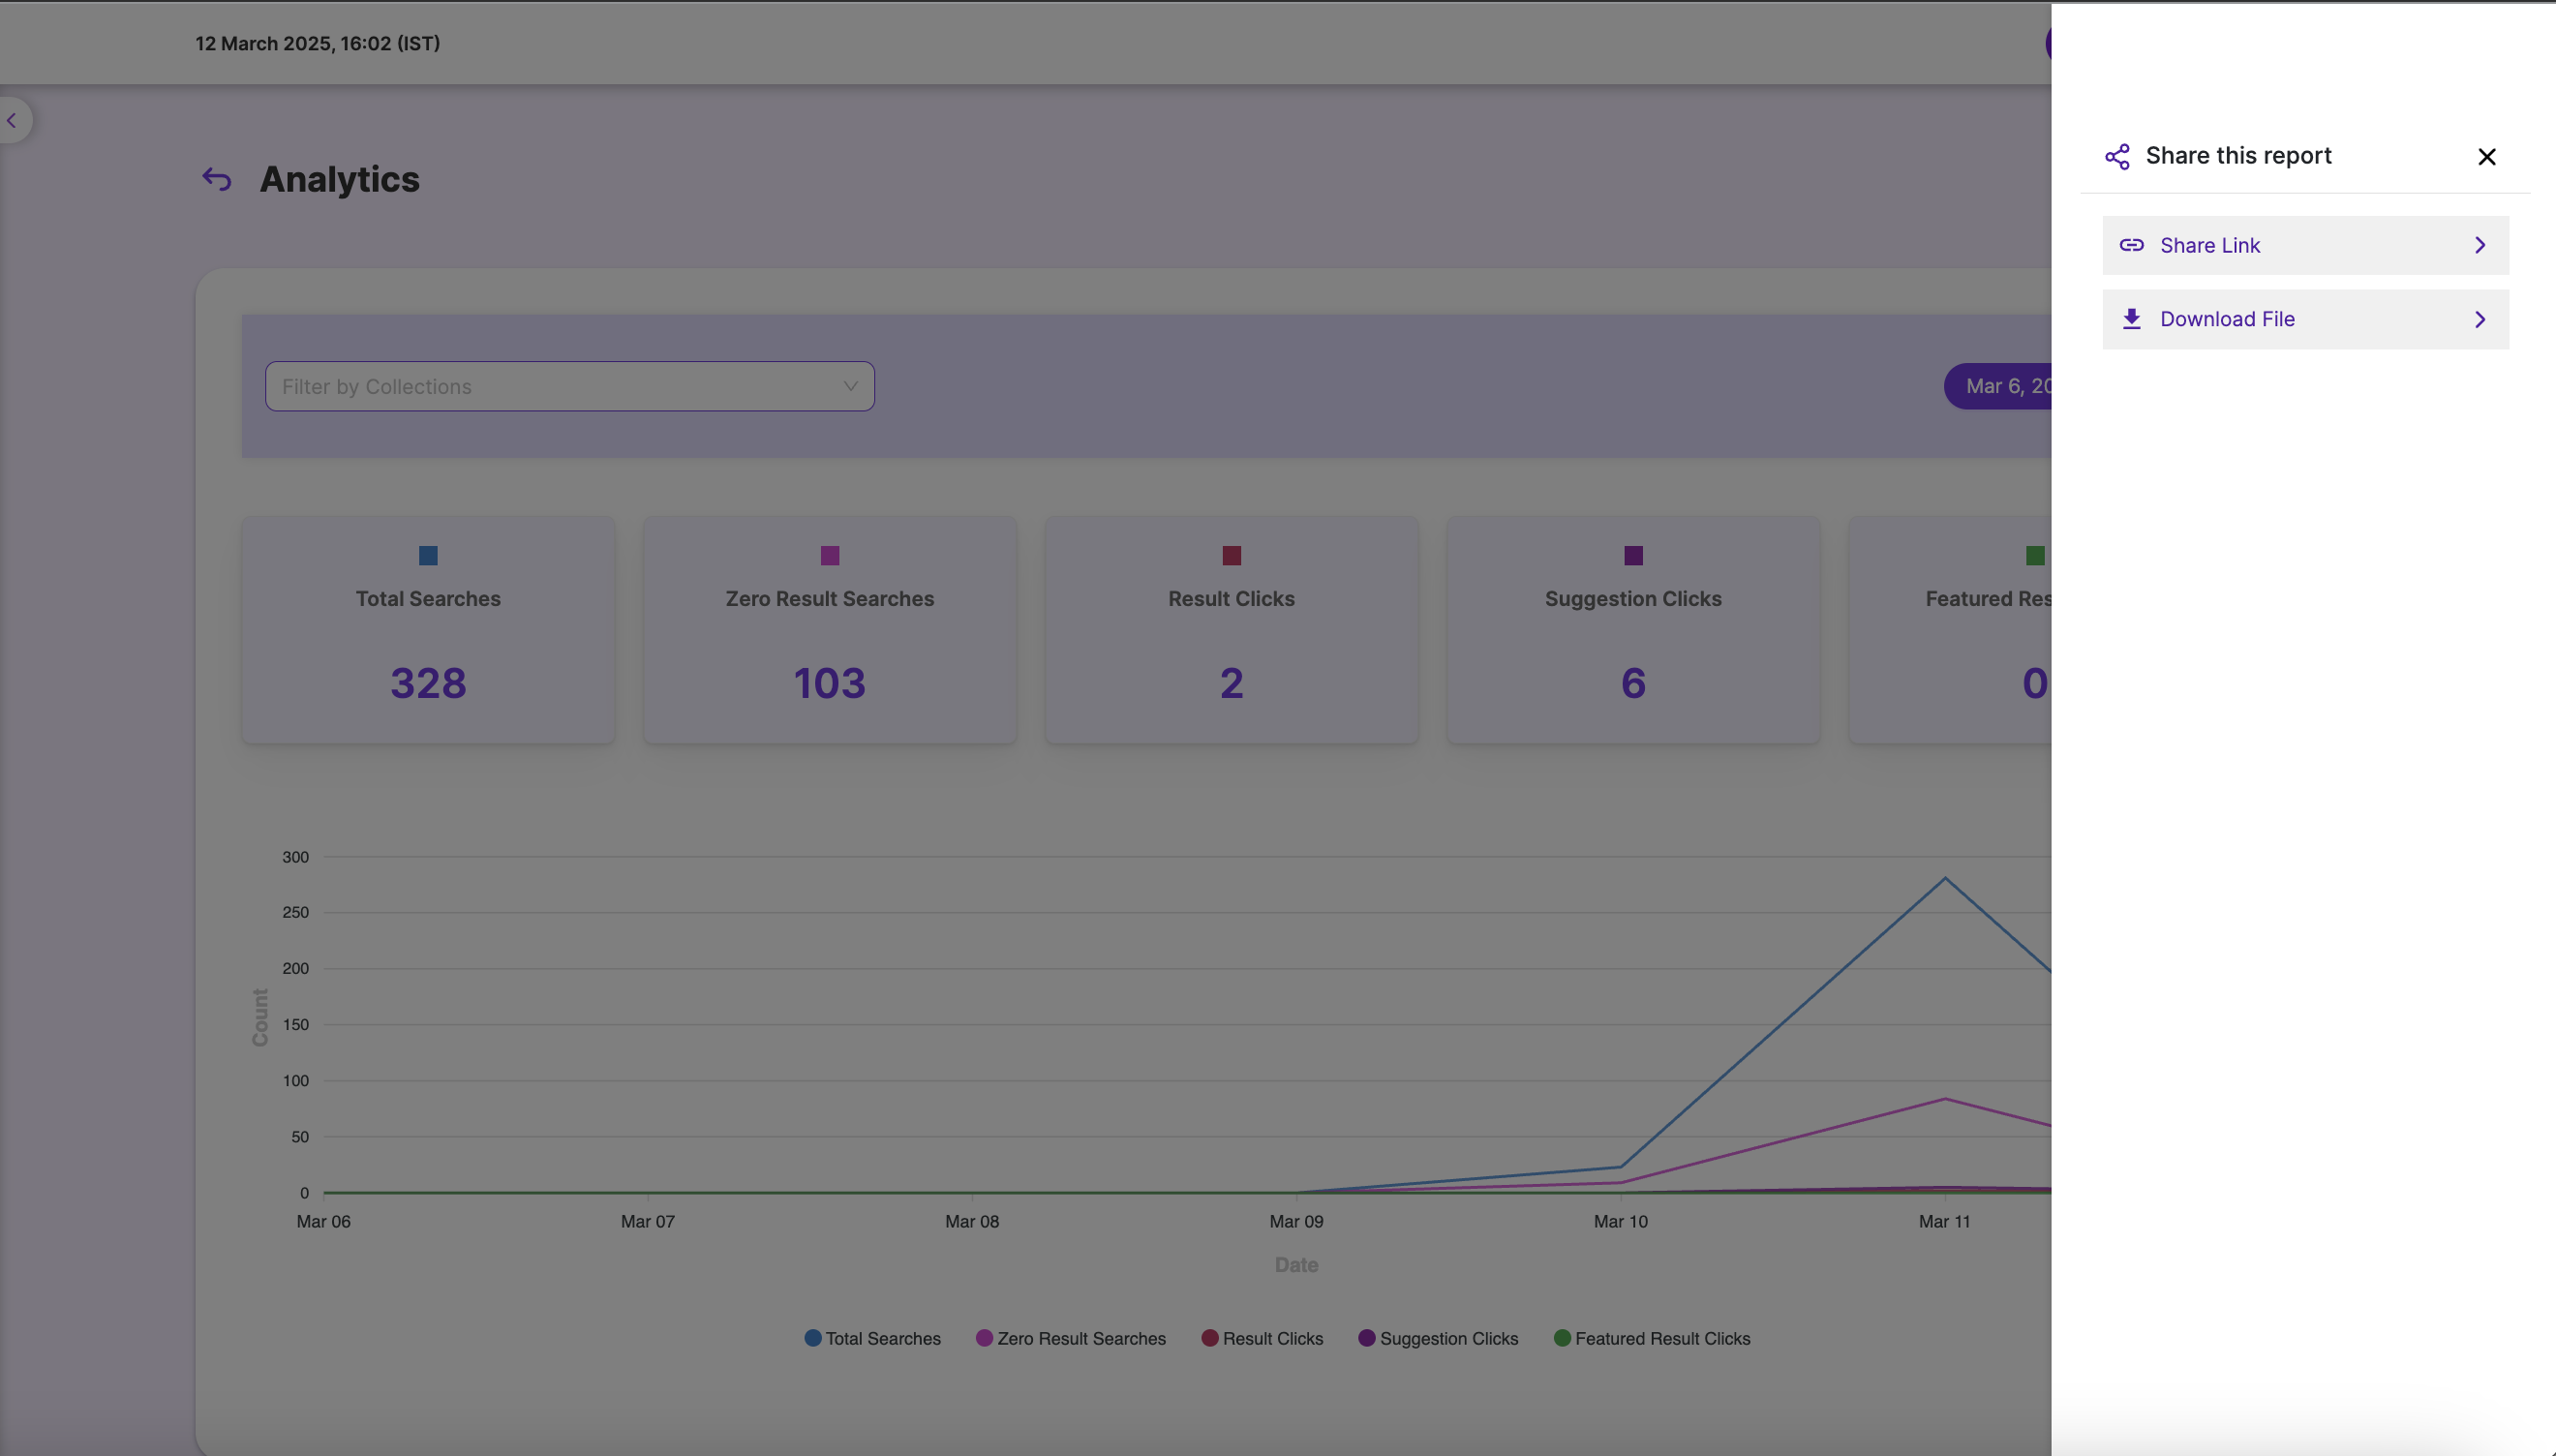Select the Zero Result Searches card
The height and width of the screenshot is (1456, 2556).
click(x=829, y=630)
